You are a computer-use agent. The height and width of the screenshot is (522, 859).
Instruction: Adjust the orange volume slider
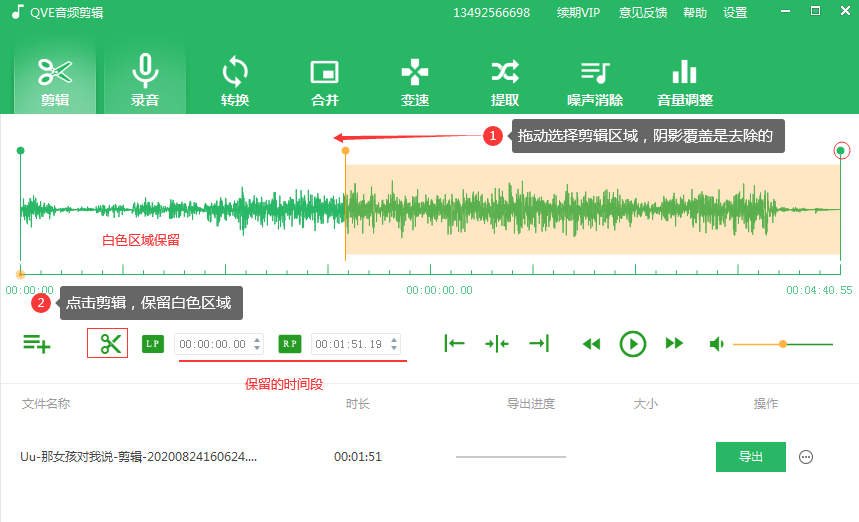(783, 344)
